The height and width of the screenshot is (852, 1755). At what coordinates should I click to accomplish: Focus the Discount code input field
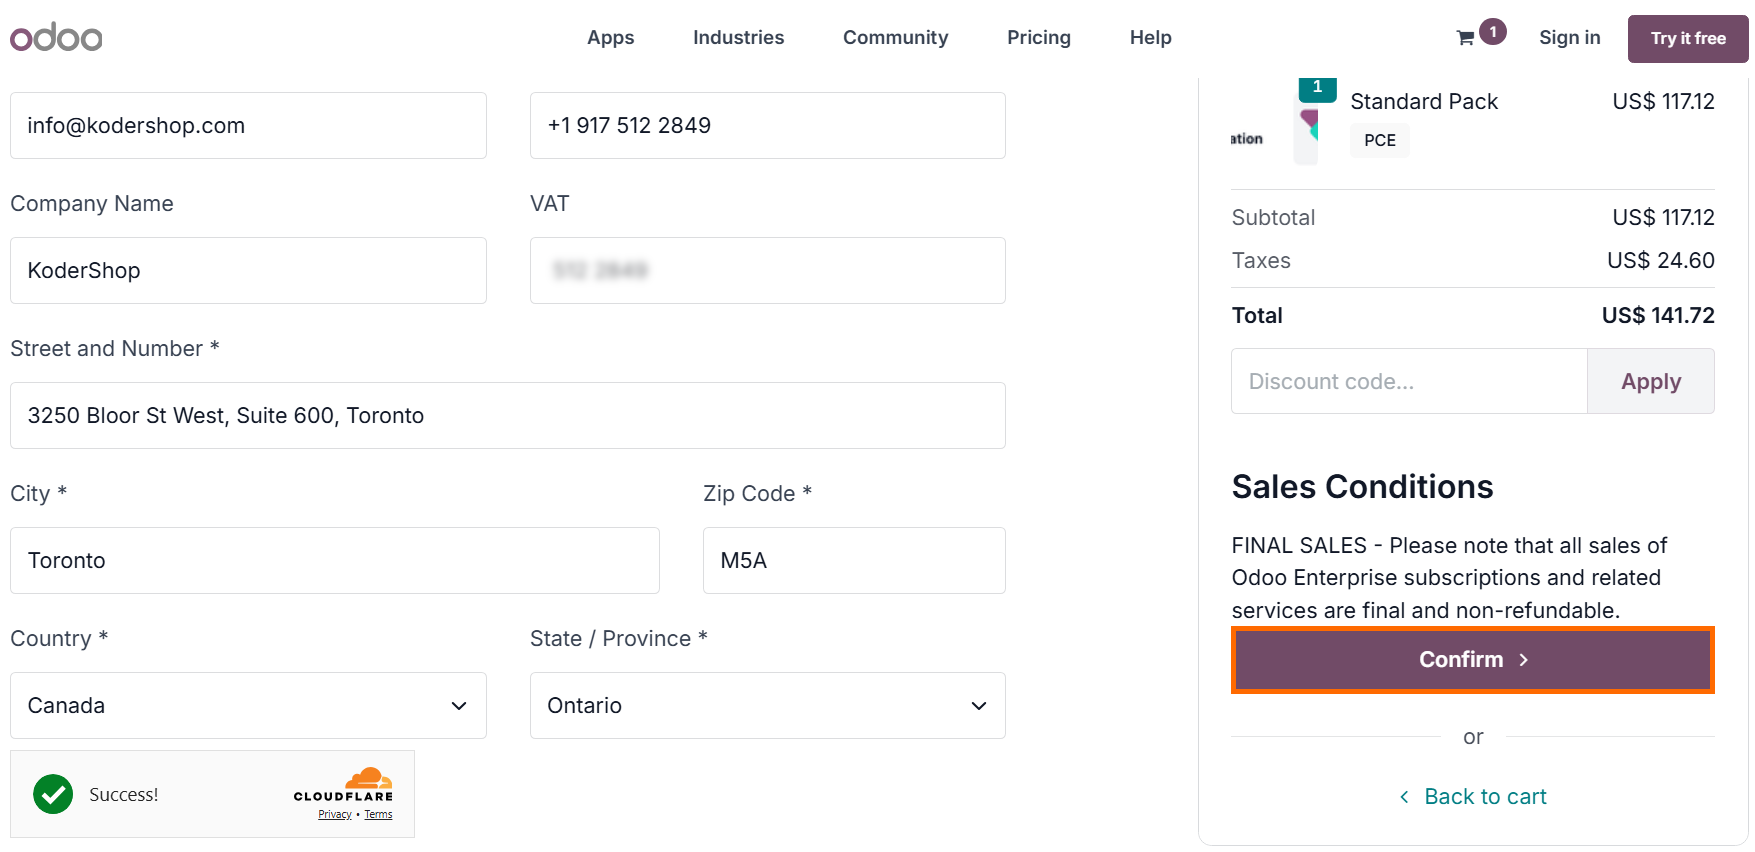click(x=1408, y=382)
